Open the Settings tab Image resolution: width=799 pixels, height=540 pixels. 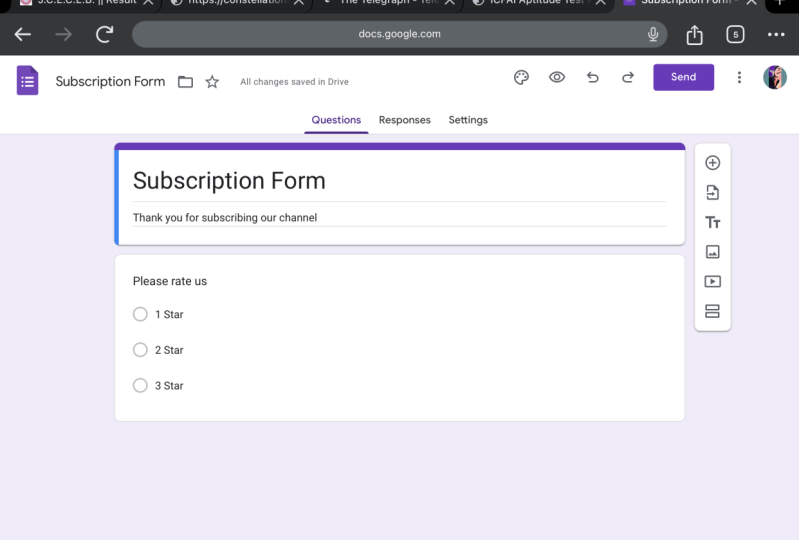pyautogui.click(x=468, y=120)
